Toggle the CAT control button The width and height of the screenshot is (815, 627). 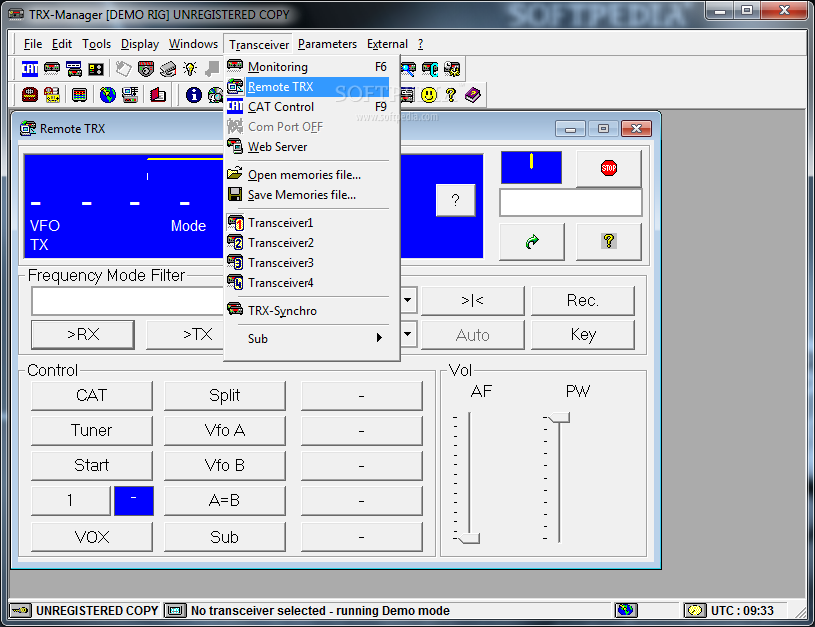click(x=91, y=396)
